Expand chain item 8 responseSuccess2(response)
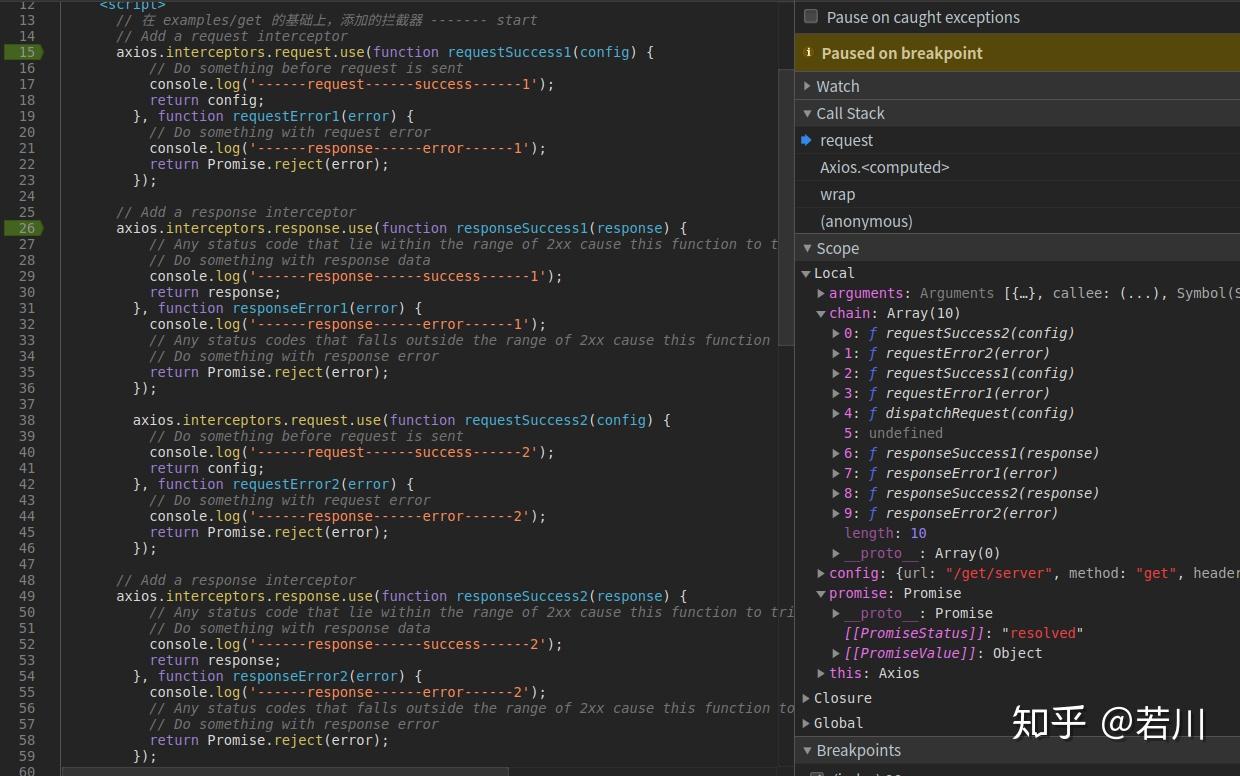1240x776 pixels. point(836,493)
